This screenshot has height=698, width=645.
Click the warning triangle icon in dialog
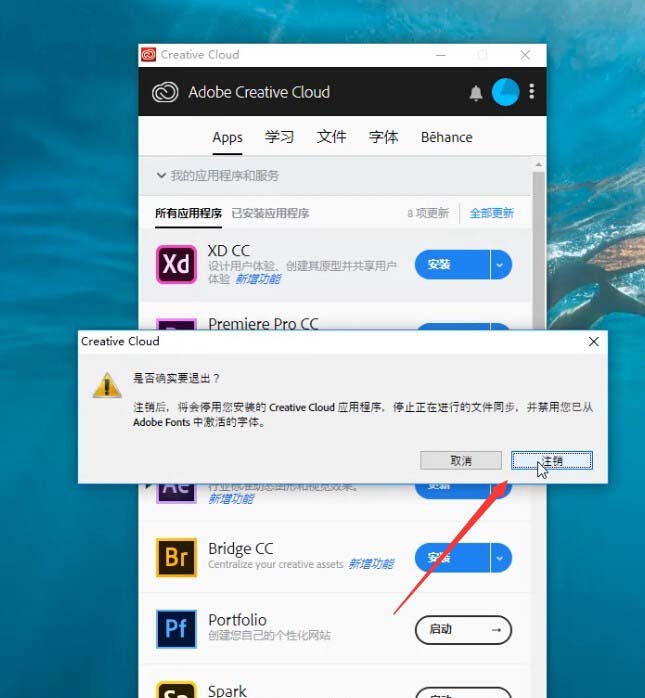pos(107,386)
